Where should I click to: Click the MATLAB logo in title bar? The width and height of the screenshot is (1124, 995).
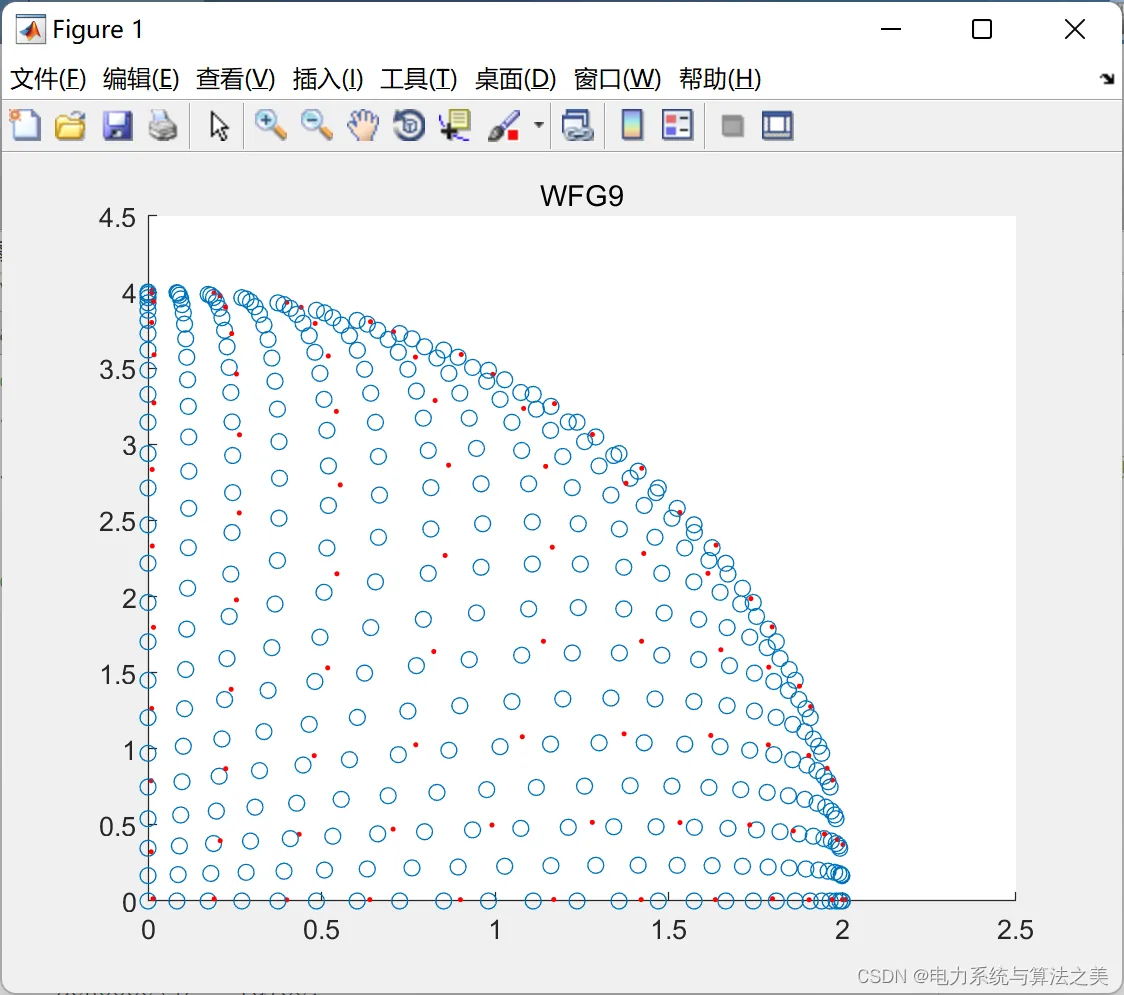coord(31,29)
